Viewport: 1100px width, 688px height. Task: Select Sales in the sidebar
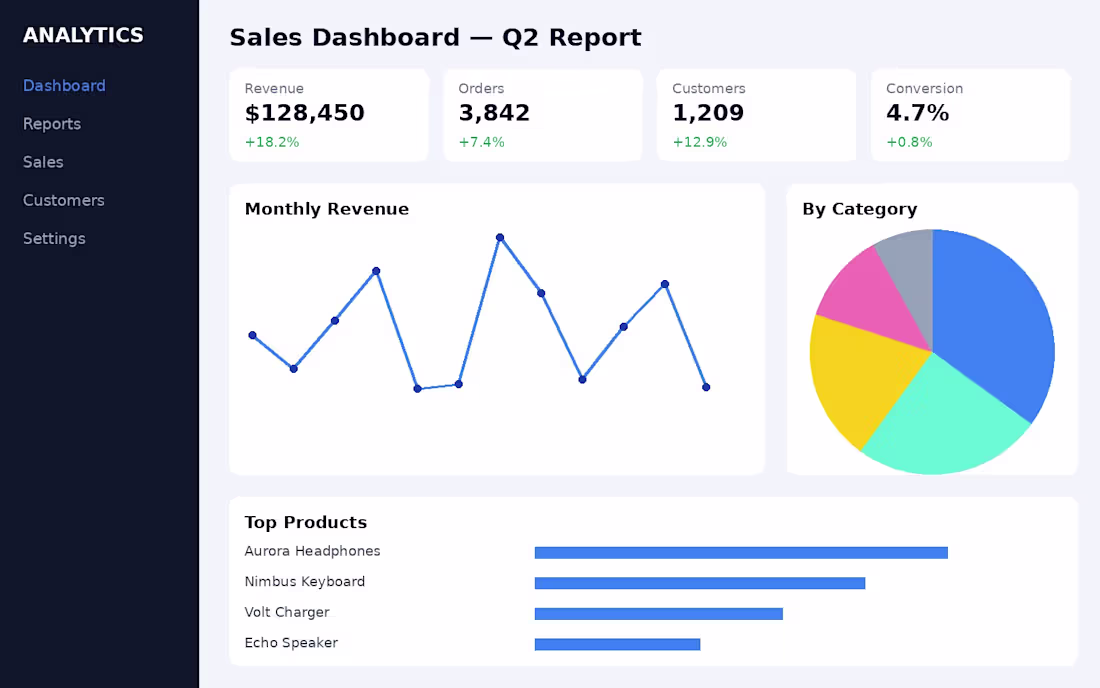coord(43,162)
